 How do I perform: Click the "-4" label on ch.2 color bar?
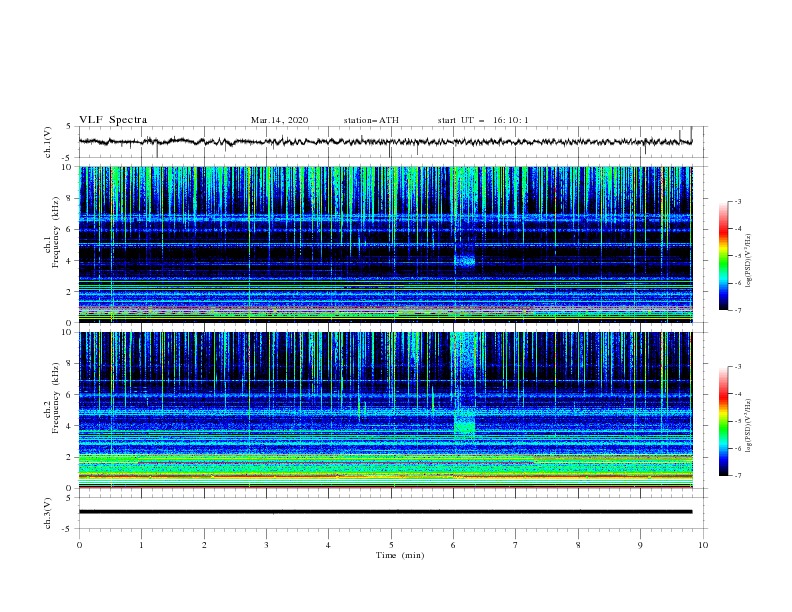737,394
